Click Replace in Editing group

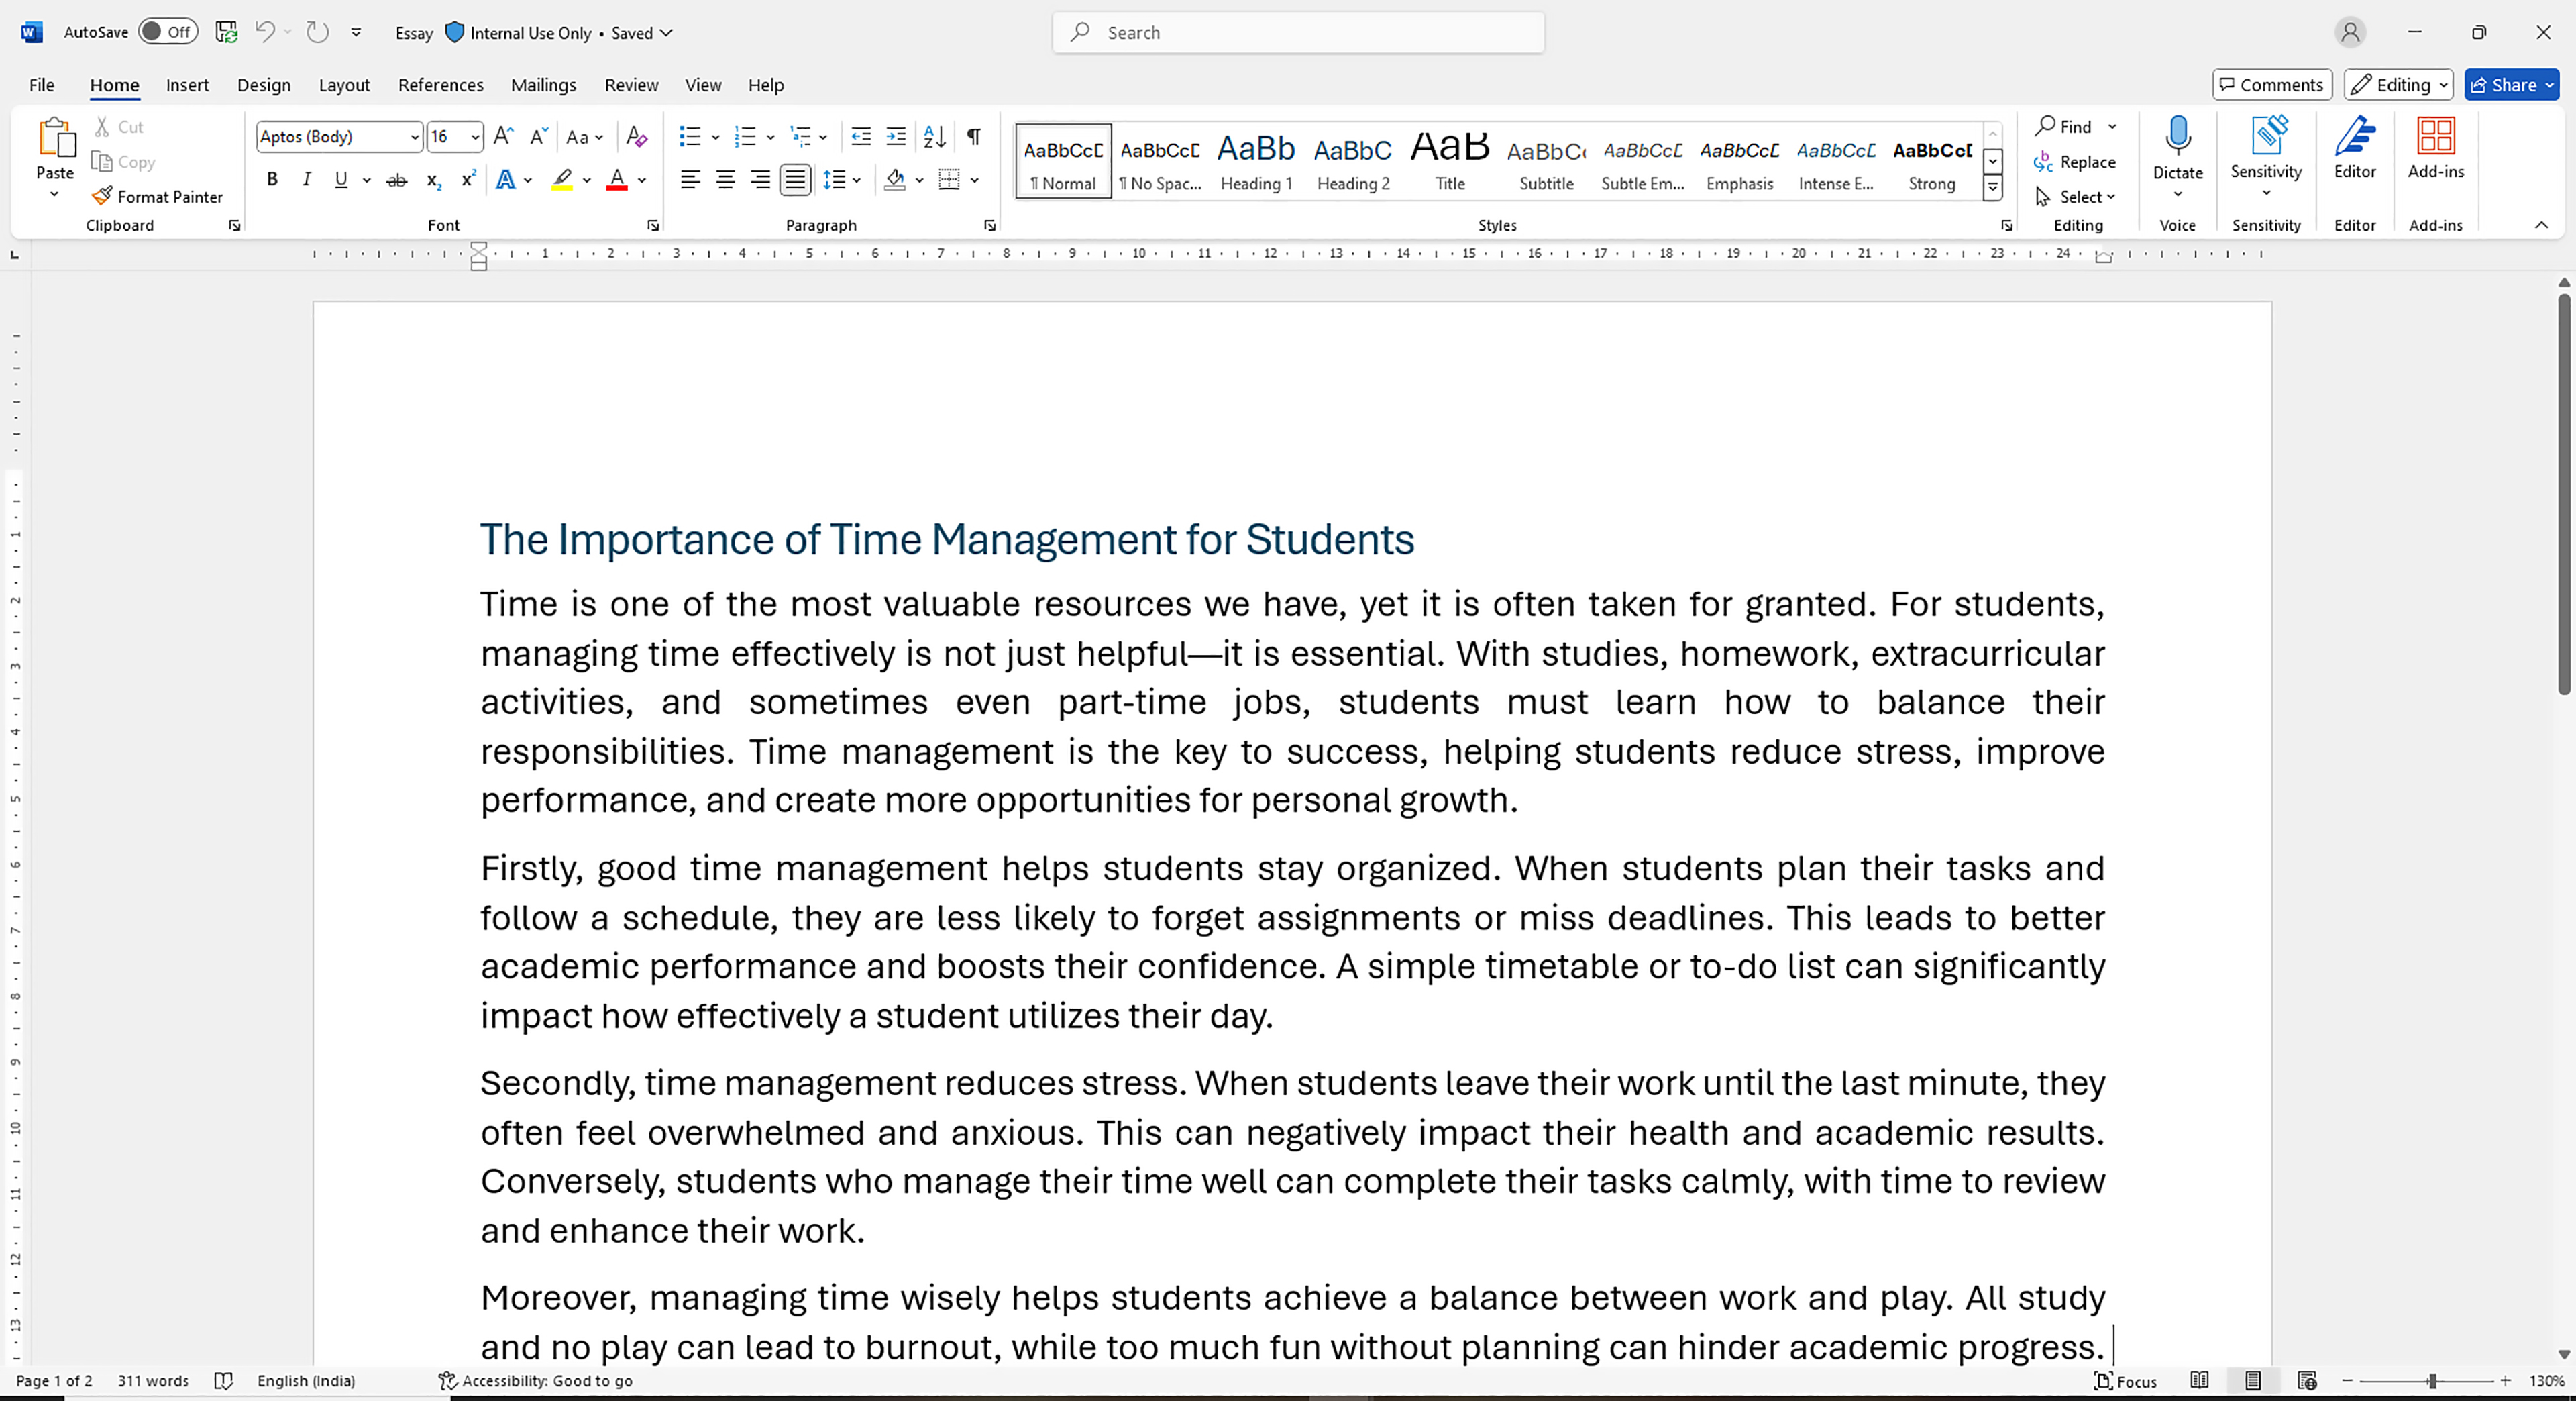tap(2075, 162)
